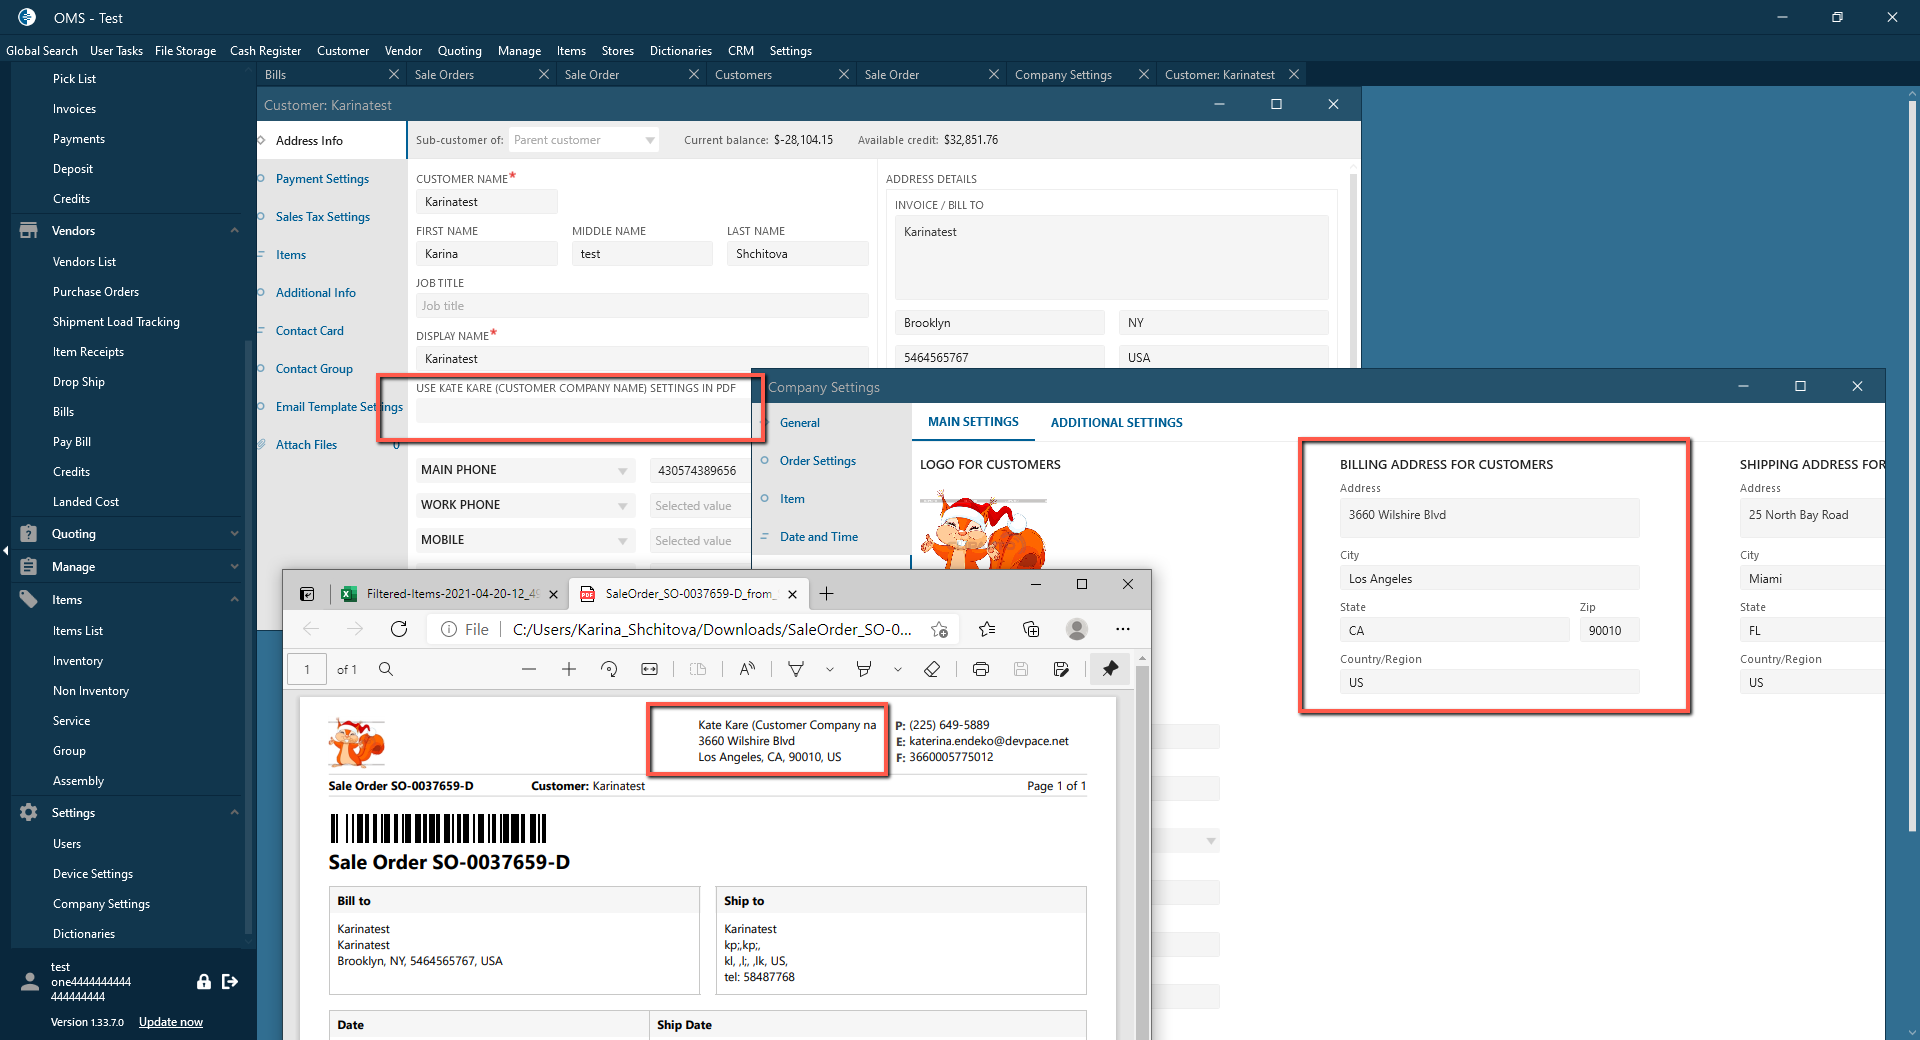Image resolution: width=1920 pixels, height=1040 pixels.
Task: Switch to ADDITIONAL SETTINGS tab
Action: point(1116,423)
